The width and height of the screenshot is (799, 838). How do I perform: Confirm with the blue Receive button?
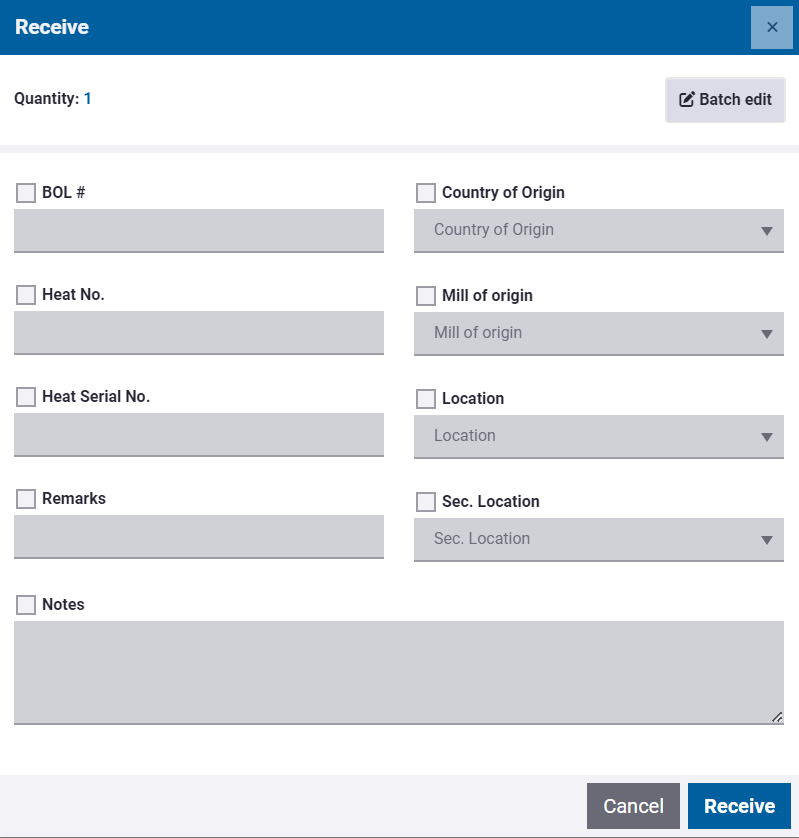[x=739, y=806]
